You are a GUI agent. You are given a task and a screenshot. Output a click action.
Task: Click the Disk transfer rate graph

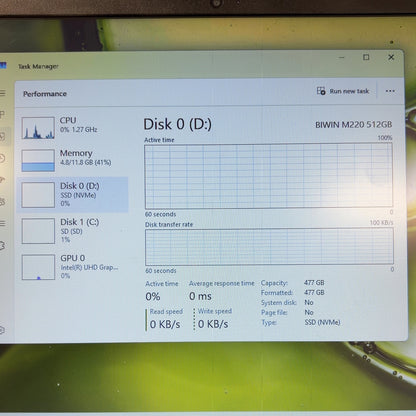269,246
